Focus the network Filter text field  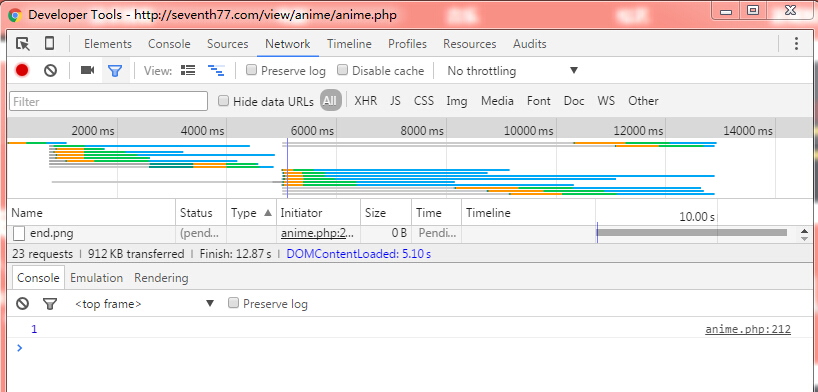109,101
